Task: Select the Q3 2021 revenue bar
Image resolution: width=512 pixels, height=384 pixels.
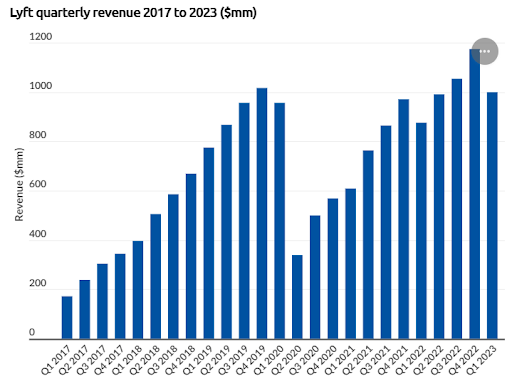Action: point(386,232)
